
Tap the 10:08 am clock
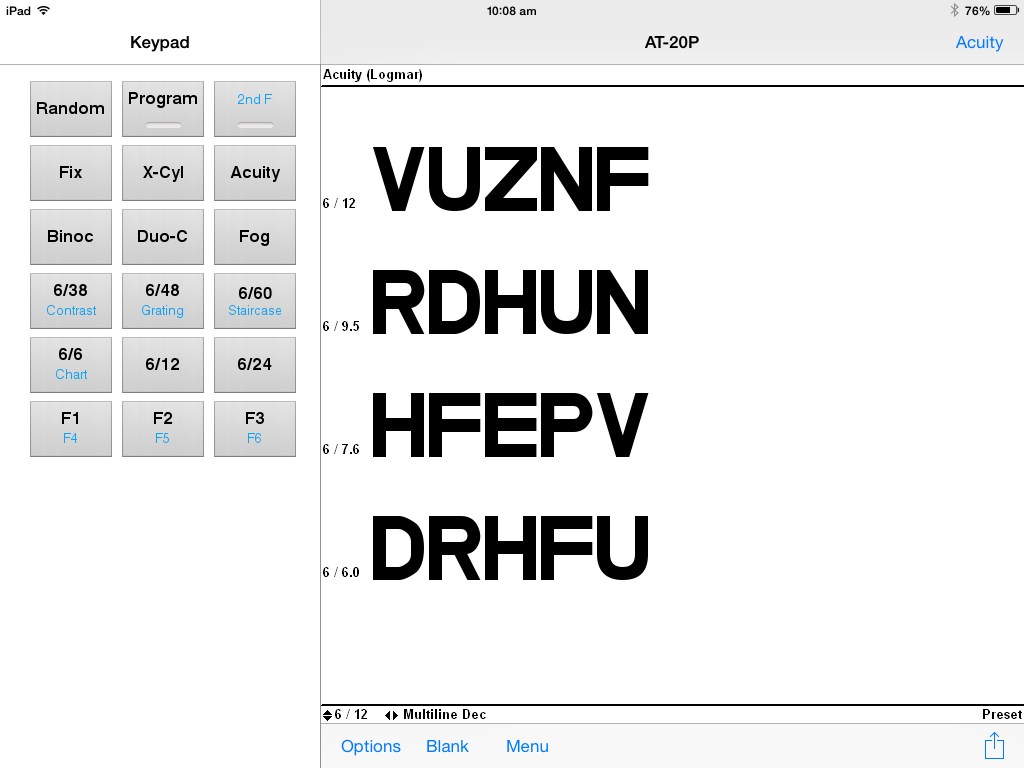pyautogui.click(x=511, y=11)
